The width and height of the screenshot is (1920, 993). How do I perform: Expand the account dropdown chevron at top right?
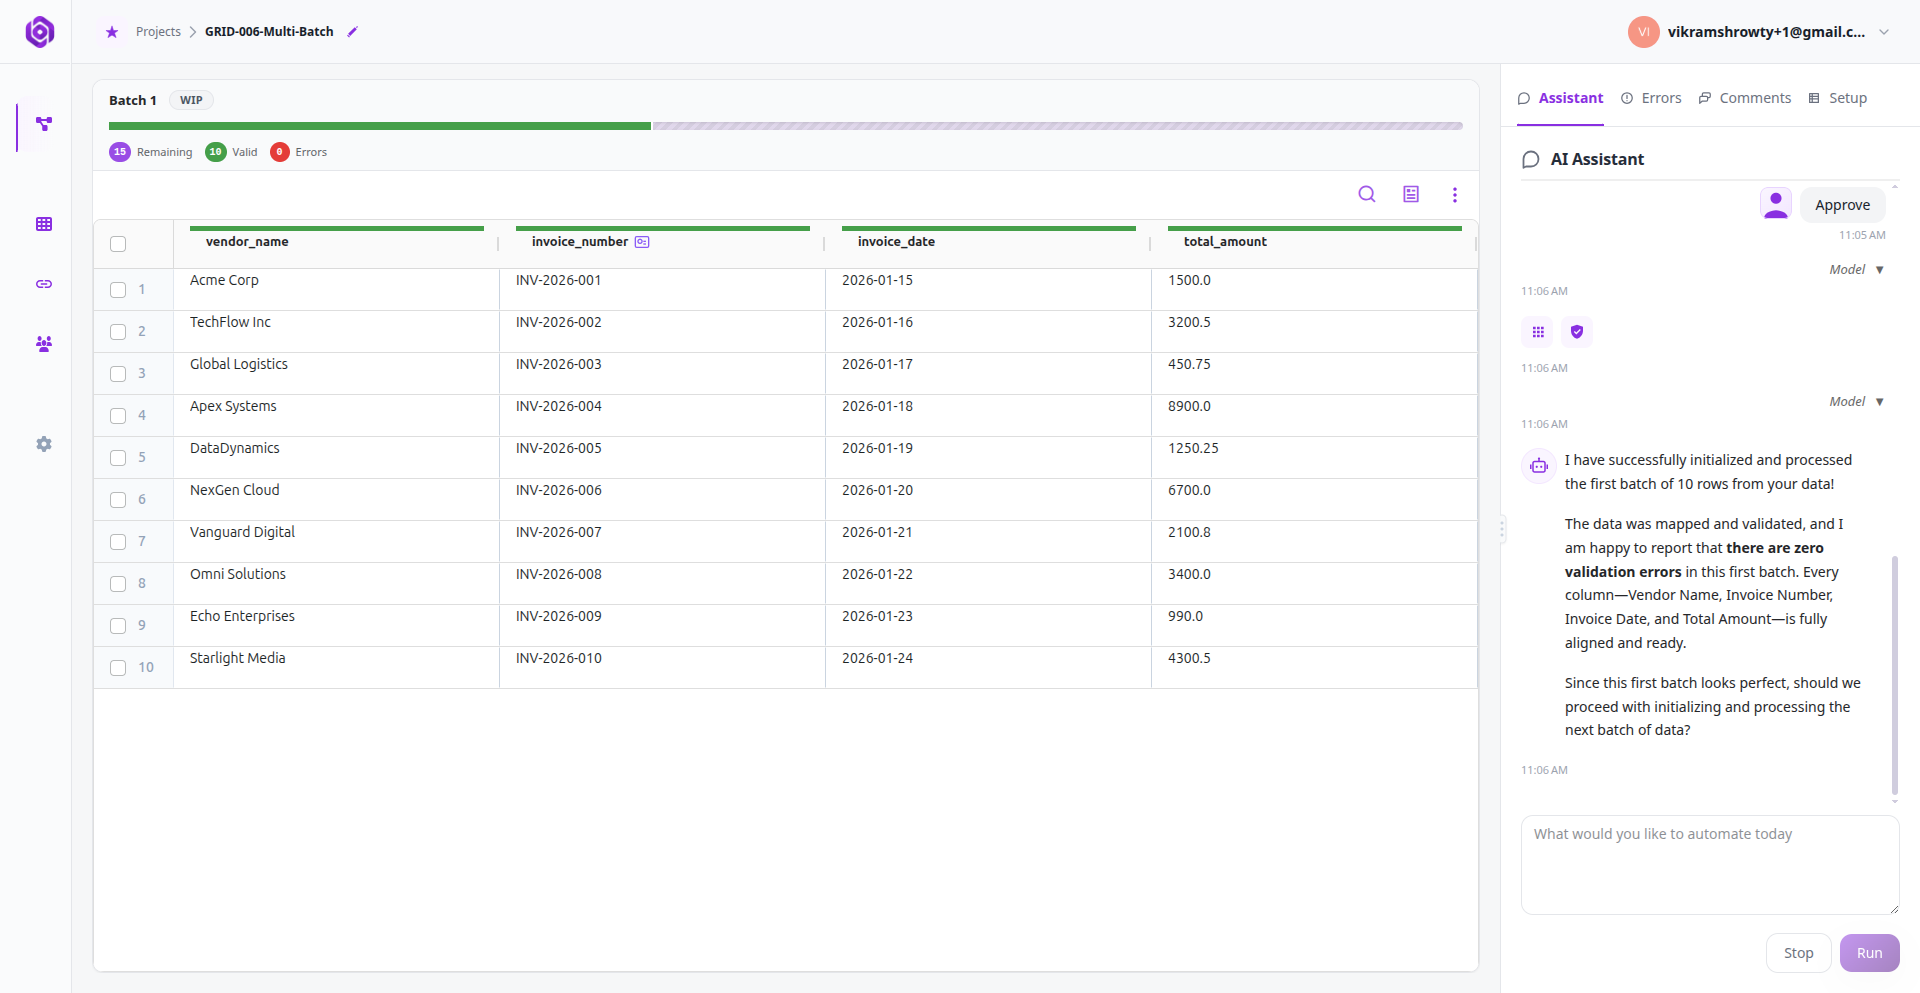pos(1884,32)
